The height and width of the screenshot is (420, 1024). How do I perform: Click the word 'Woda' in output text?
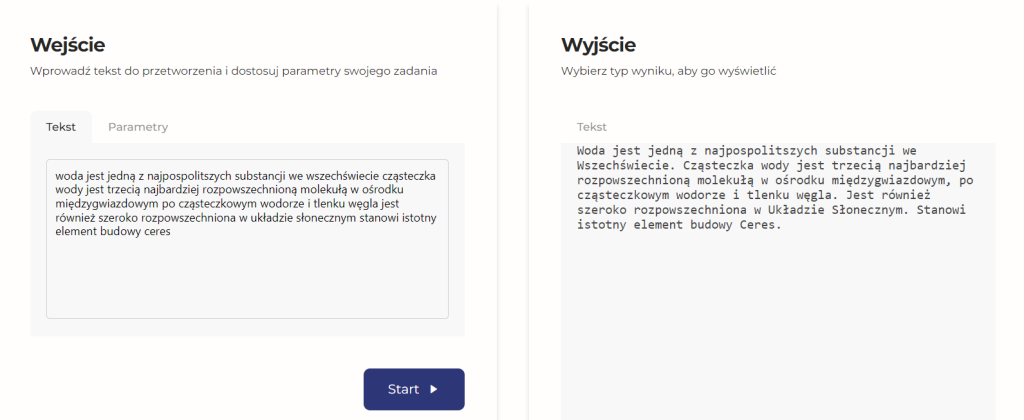point(593,151)
